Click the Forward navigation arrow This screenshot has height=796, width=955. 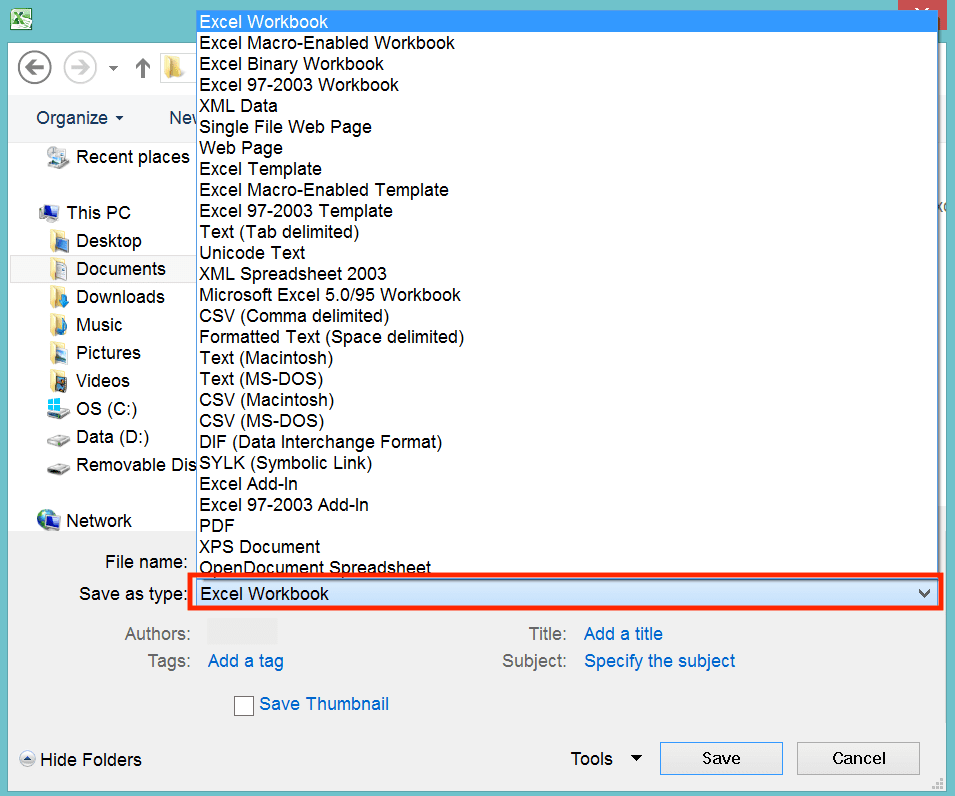pyautogui.click(x=80, y=67)
